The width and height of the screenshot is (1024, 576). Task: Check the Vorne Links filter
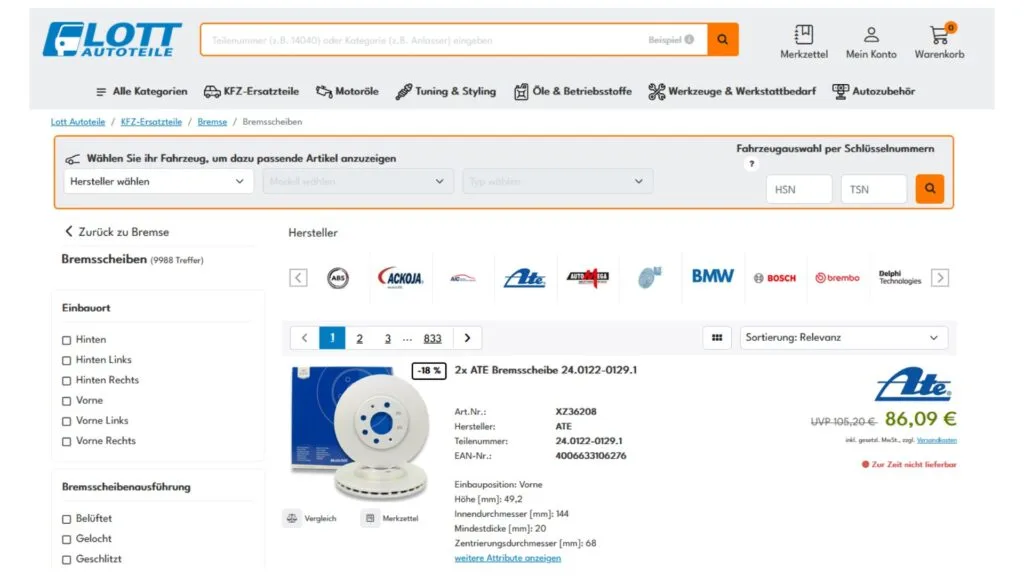pyautogui.click(x=67, y=421)
